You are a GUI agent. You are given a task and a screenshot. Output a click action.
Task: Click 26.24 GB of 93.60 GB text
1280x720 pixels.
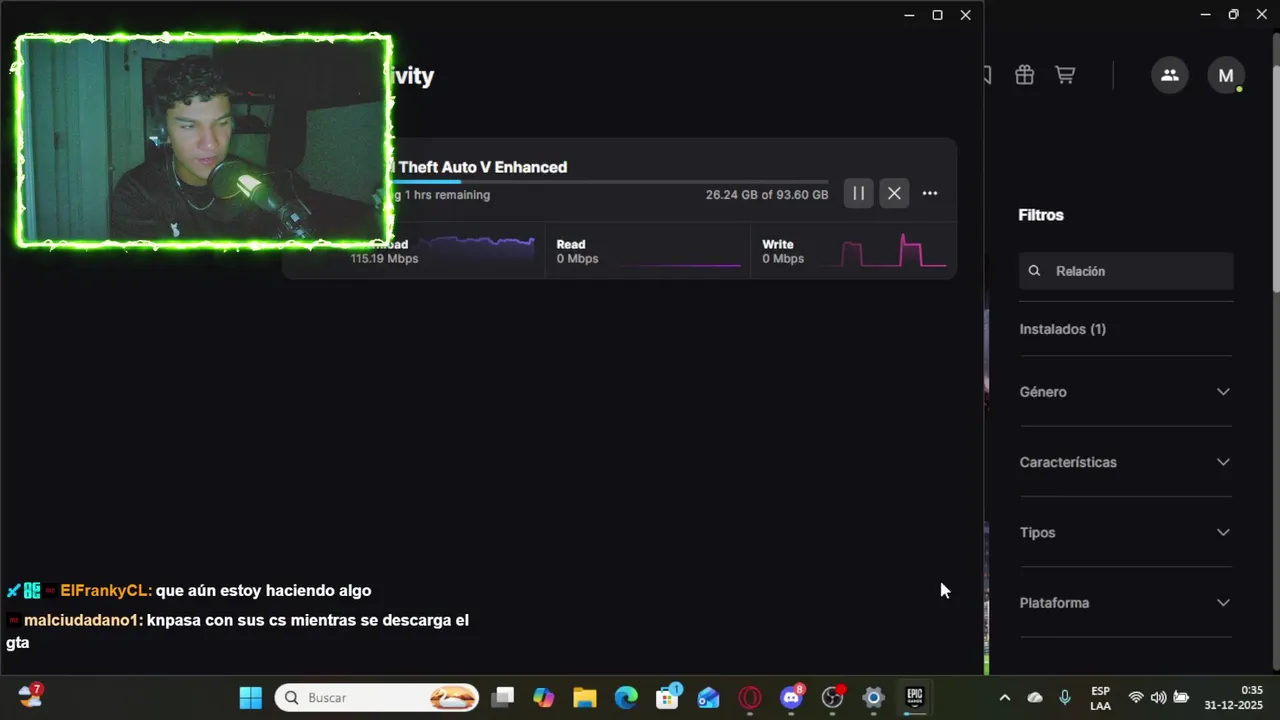tap(767, 195)
